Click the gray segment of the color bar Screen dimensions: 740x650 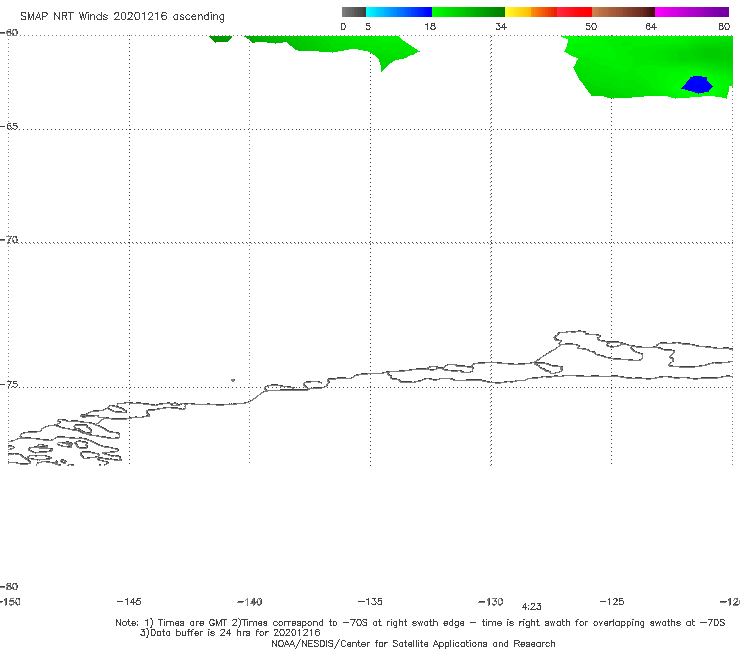[x=353, y=12]
